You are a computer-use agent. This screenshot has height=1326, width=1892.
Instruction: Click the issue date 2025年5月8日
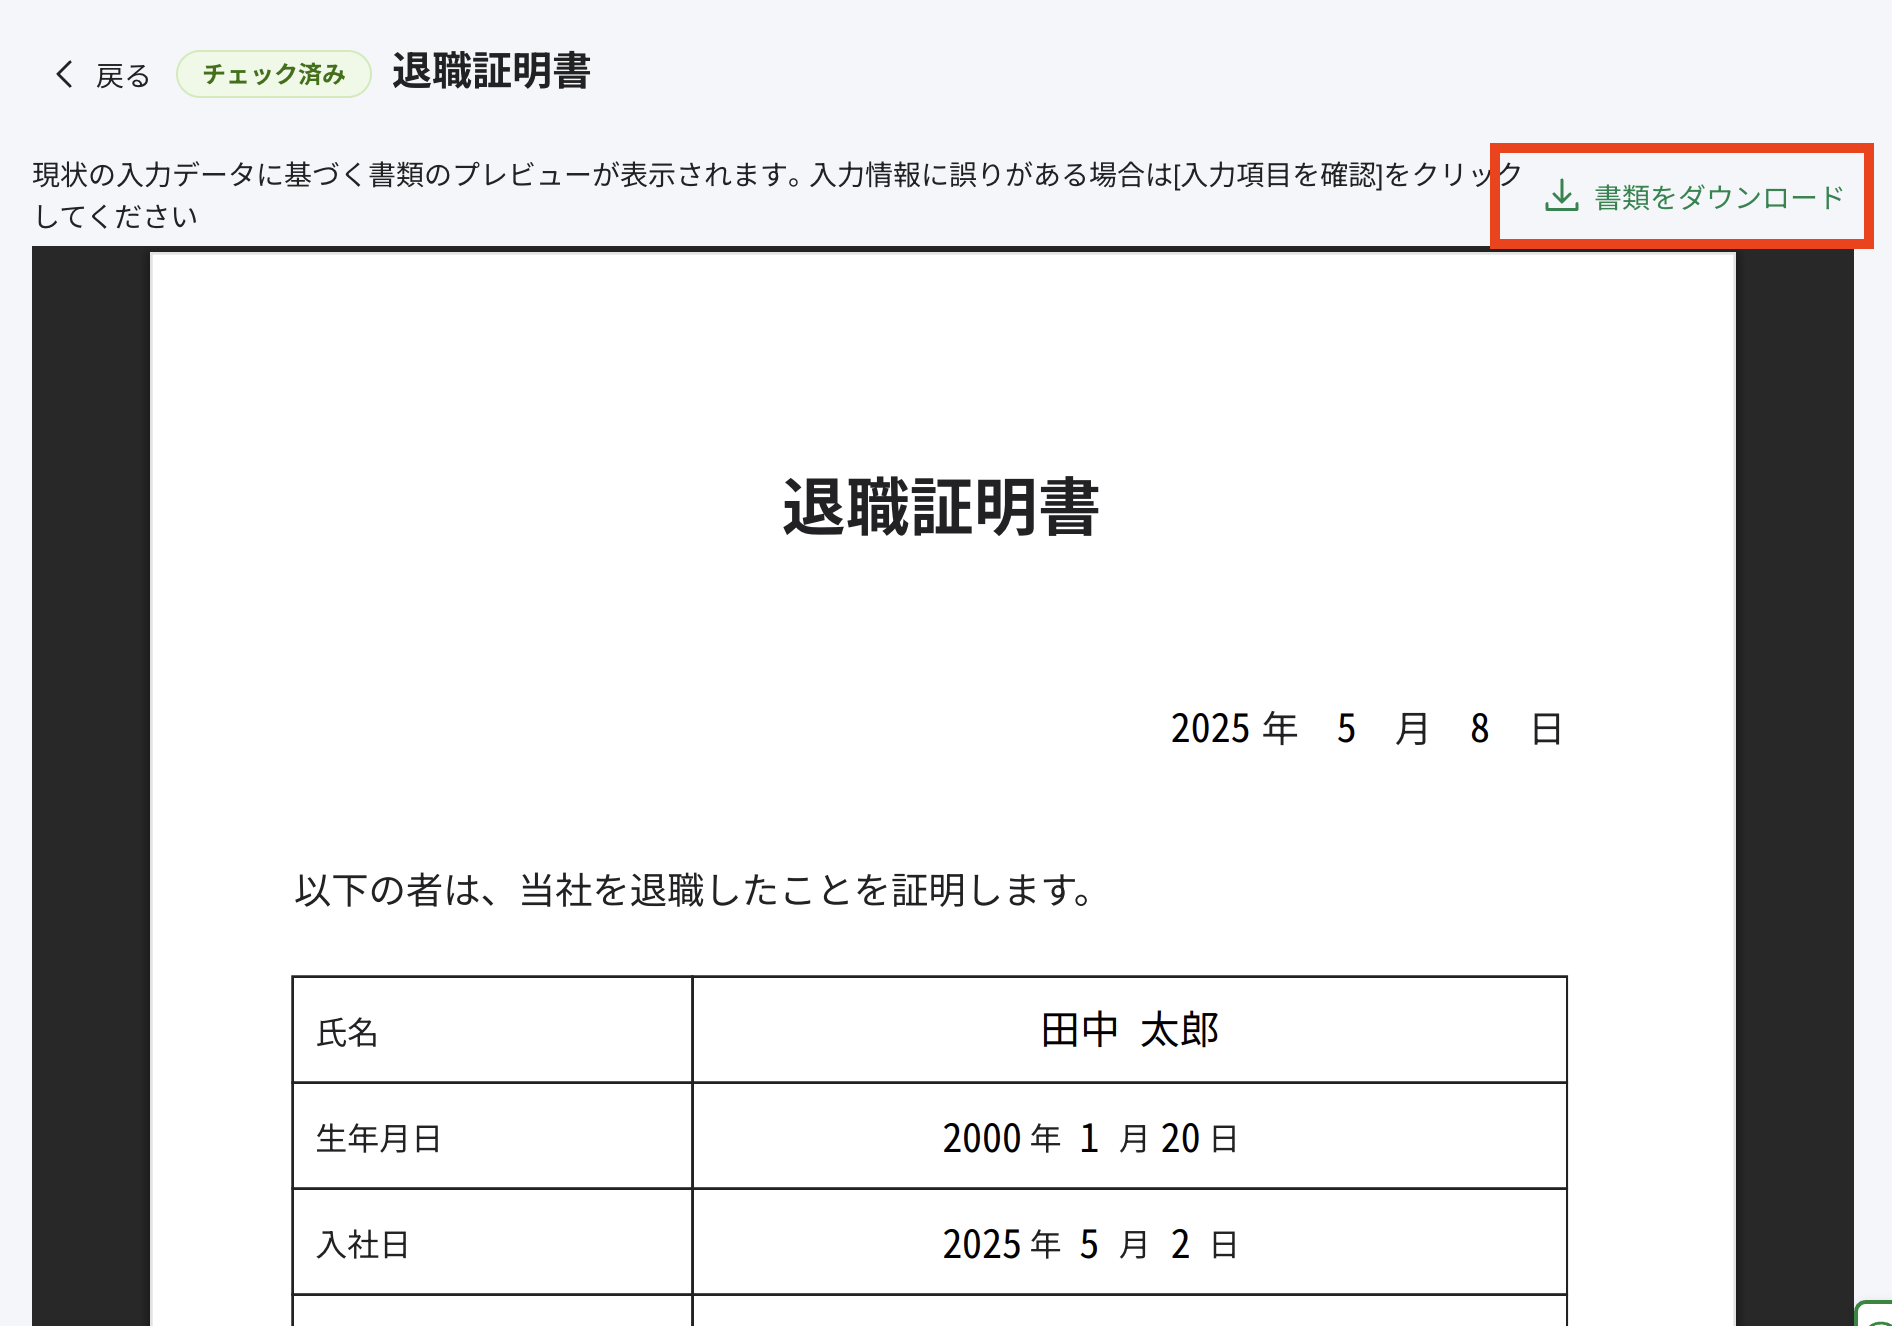tap(1367, 729)
